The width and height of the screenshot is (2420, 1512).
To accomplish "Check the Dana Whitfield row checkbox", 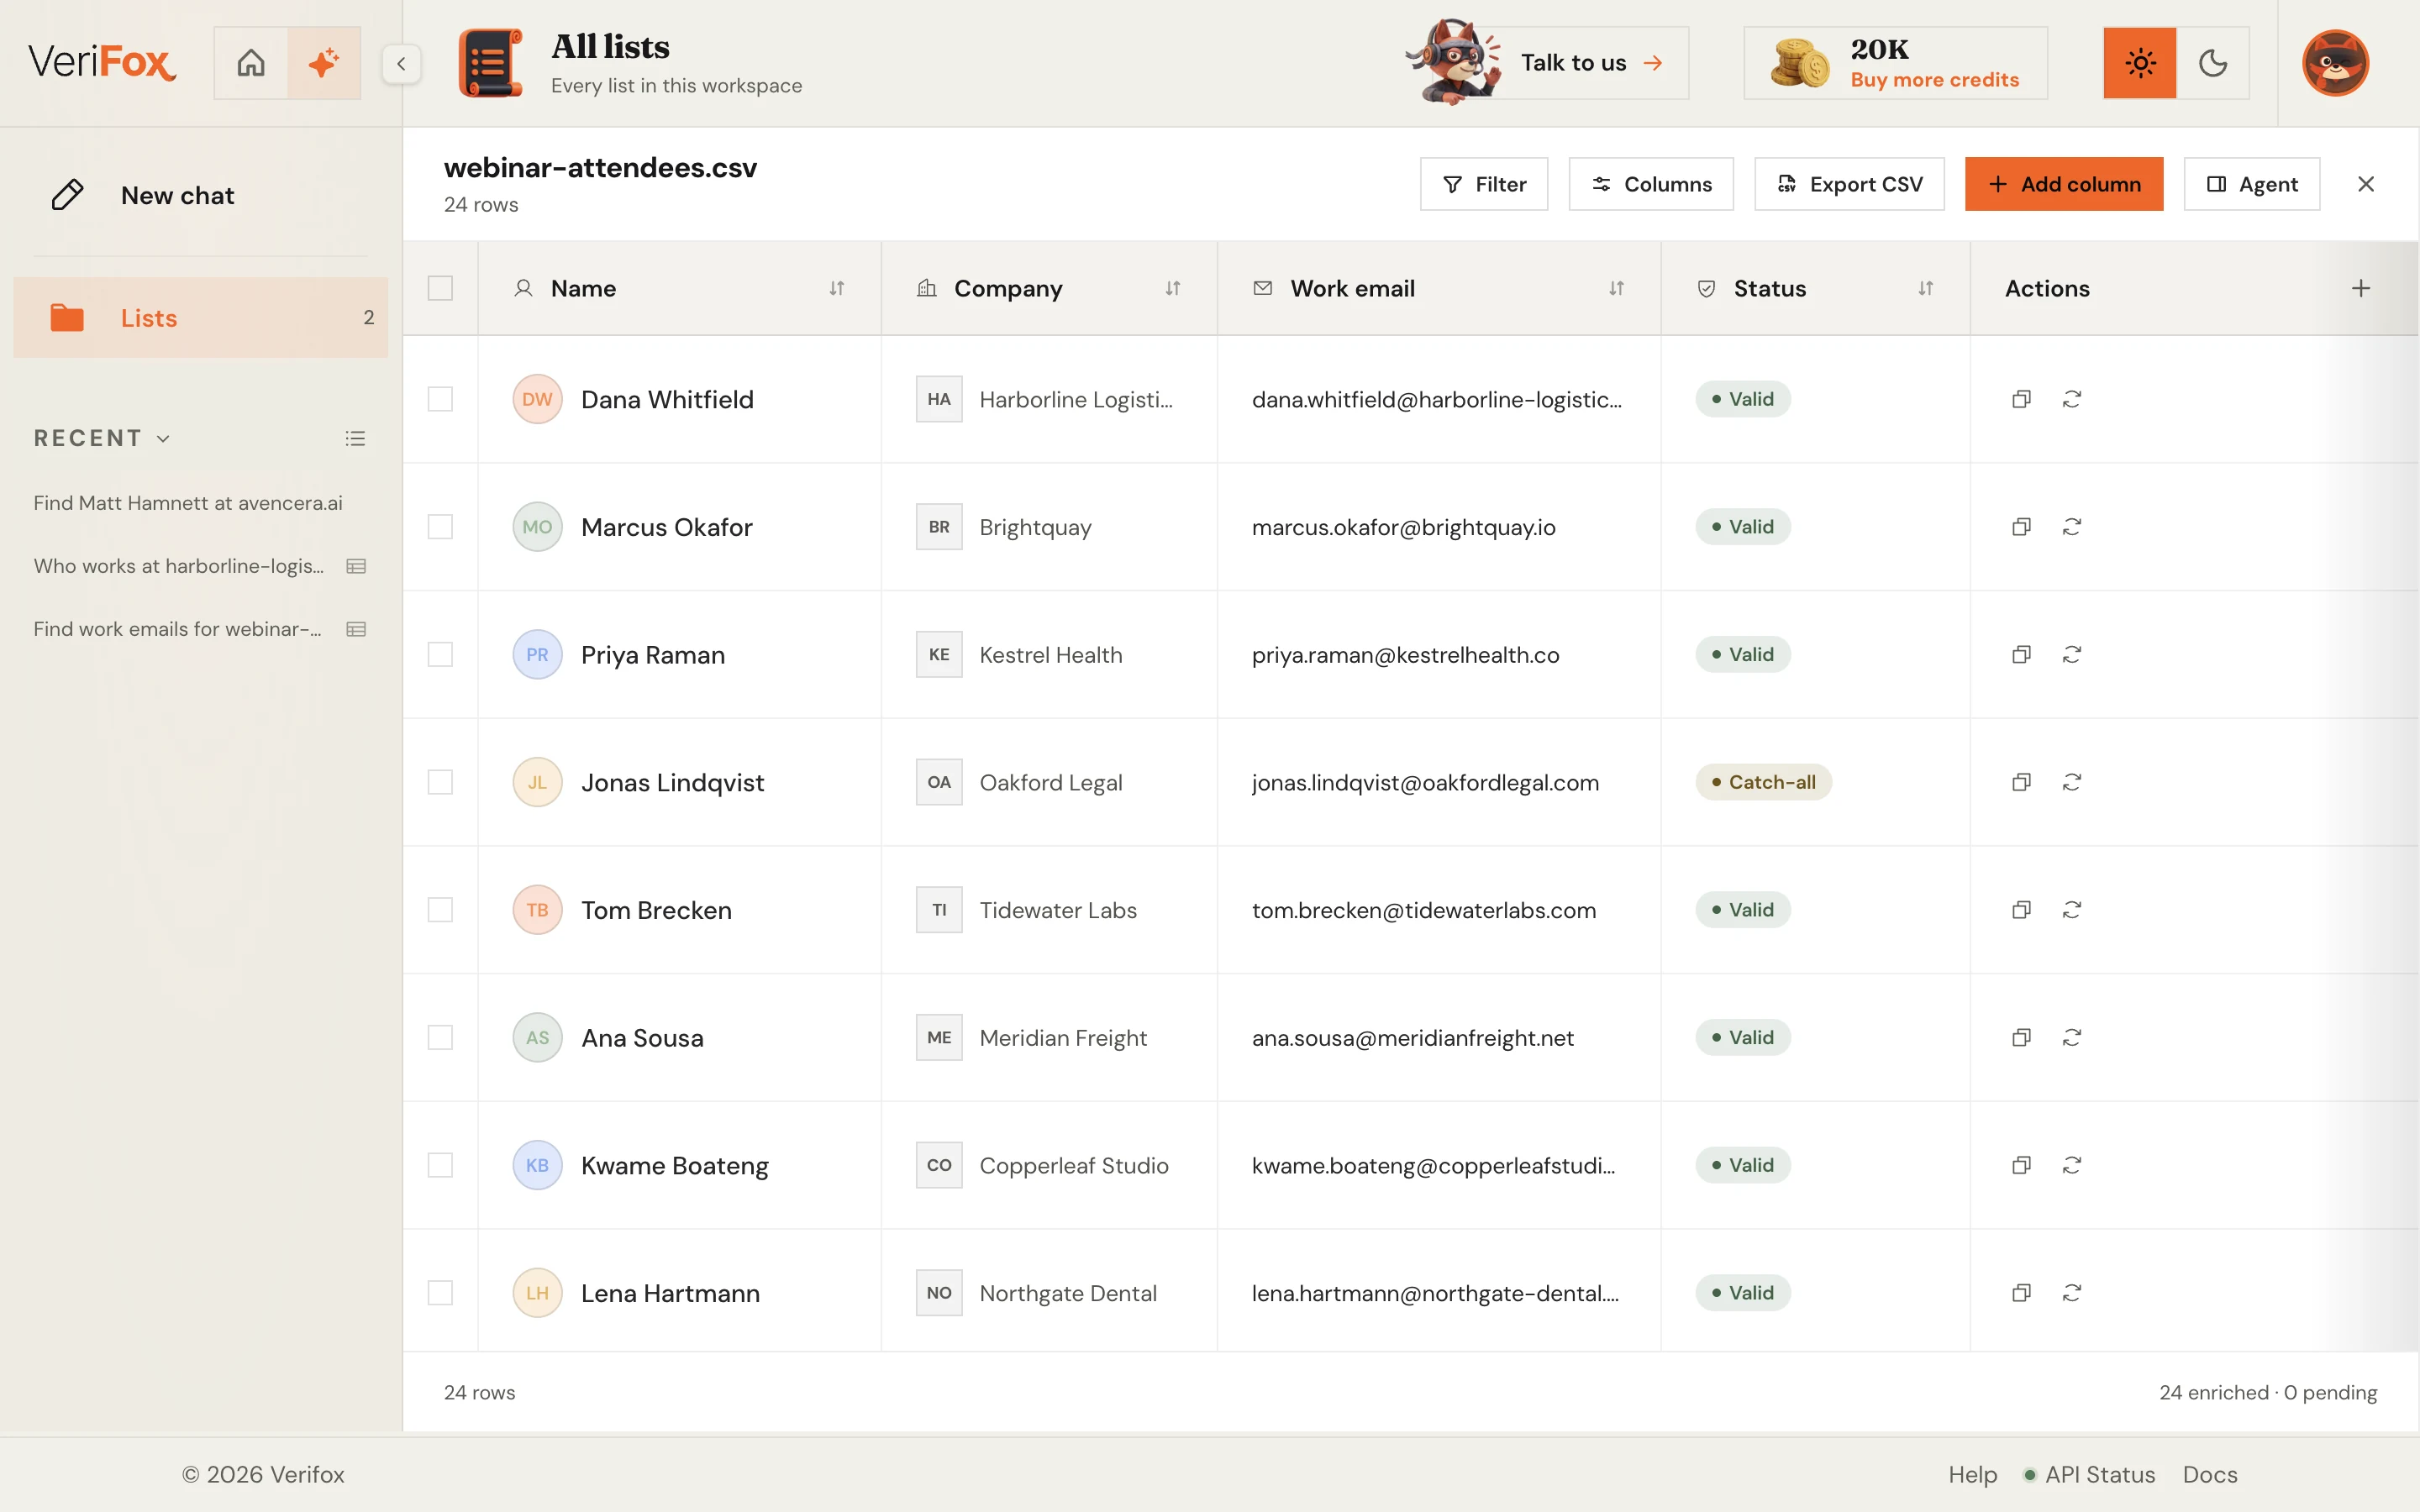I will [440, 399].
